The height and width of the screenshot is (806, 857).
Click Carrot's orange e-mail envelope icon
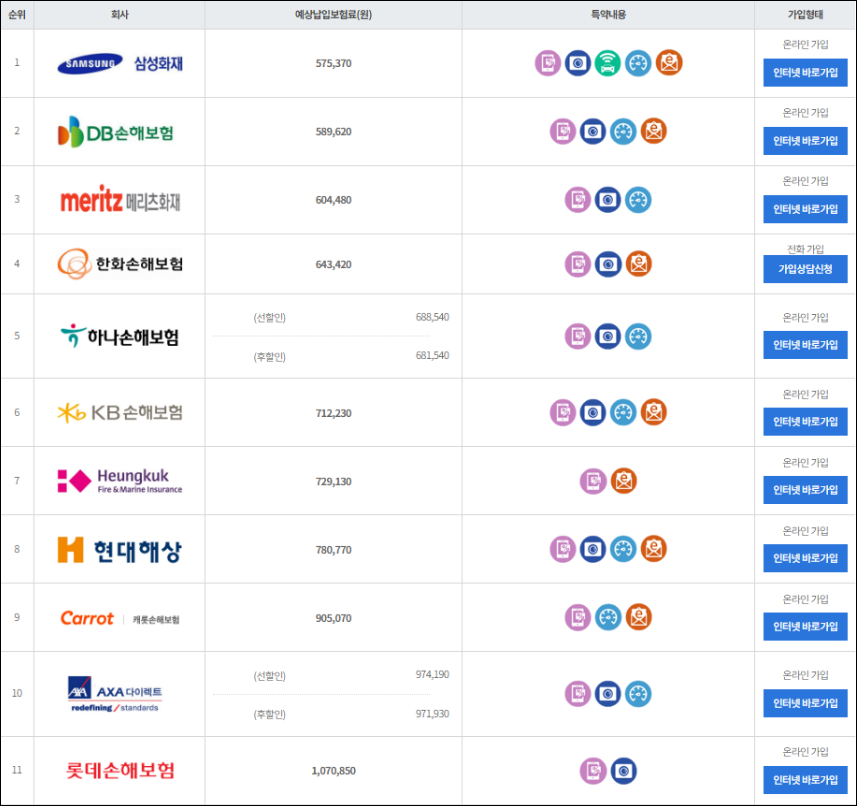638,617
